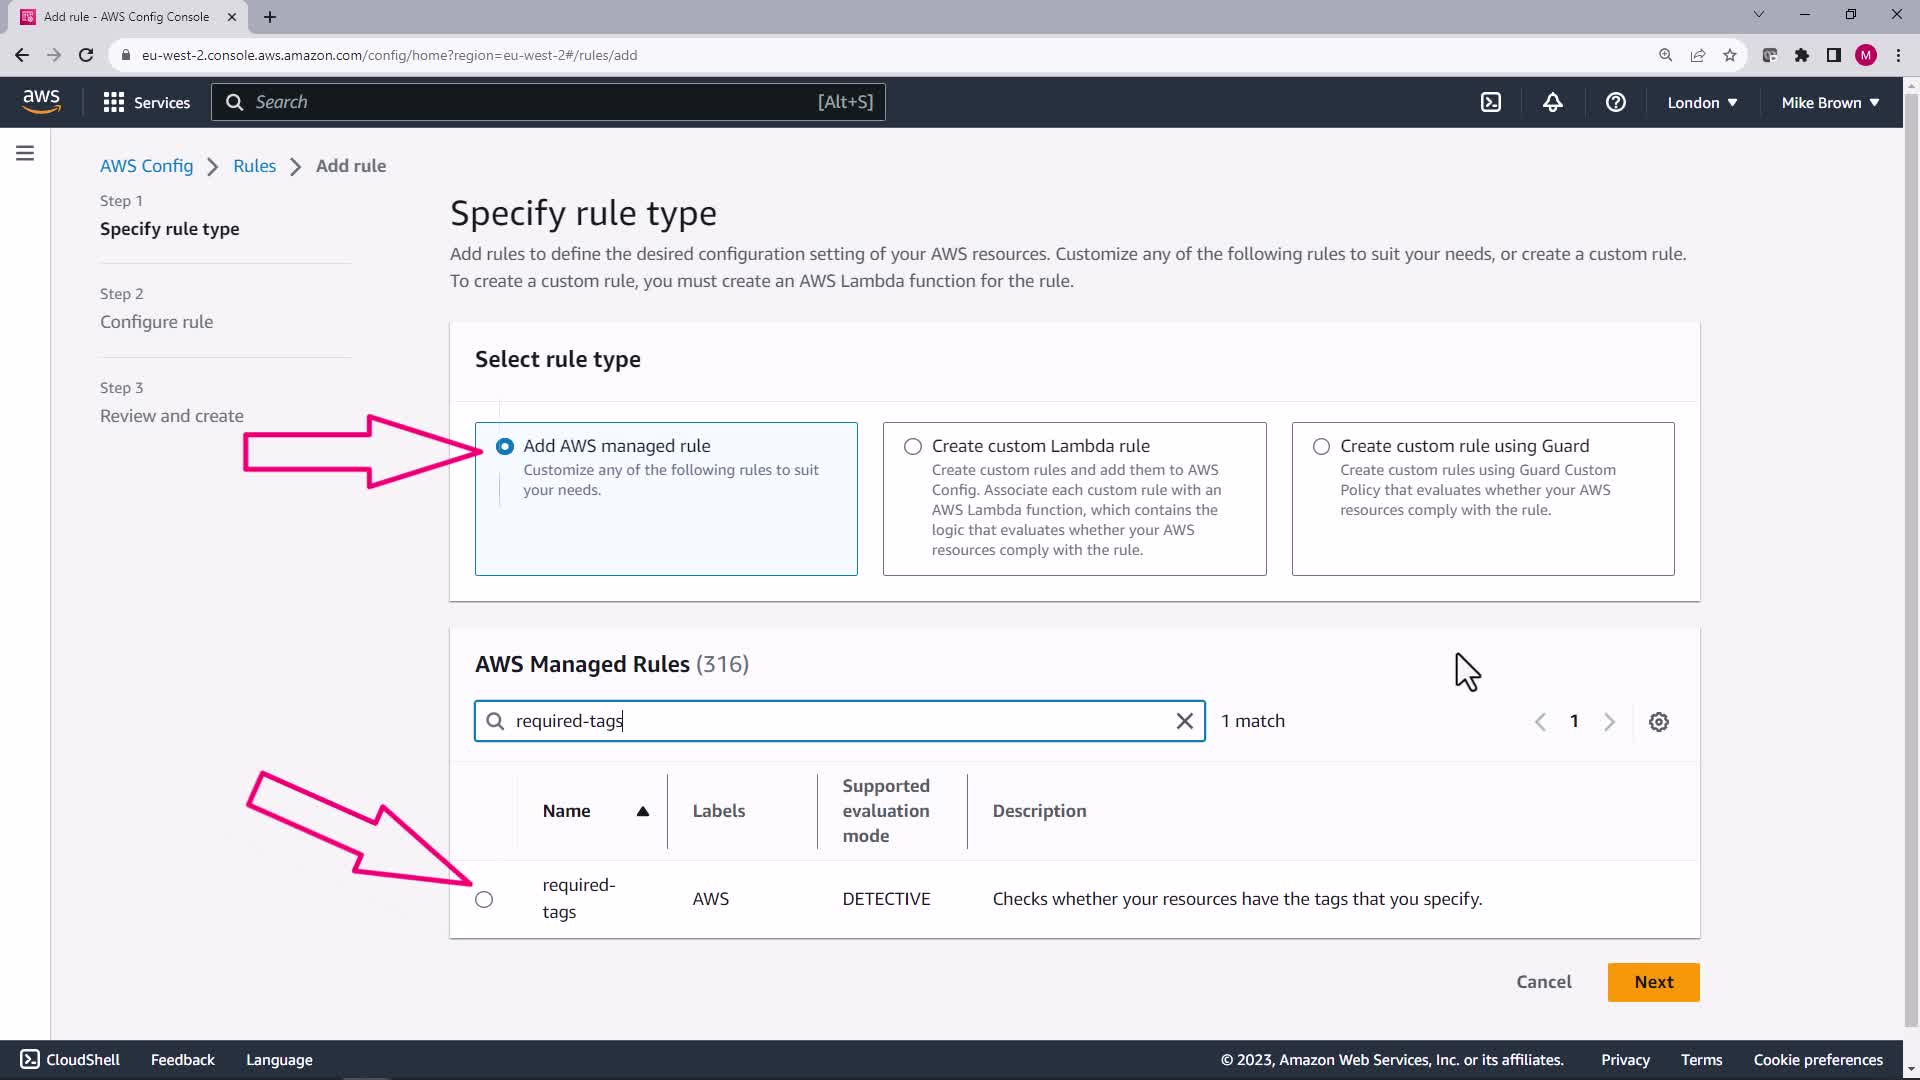This screenshot has height=1080, width=1920.
Task: Open the Add rule browser tab
Action: tap(126, 16)
